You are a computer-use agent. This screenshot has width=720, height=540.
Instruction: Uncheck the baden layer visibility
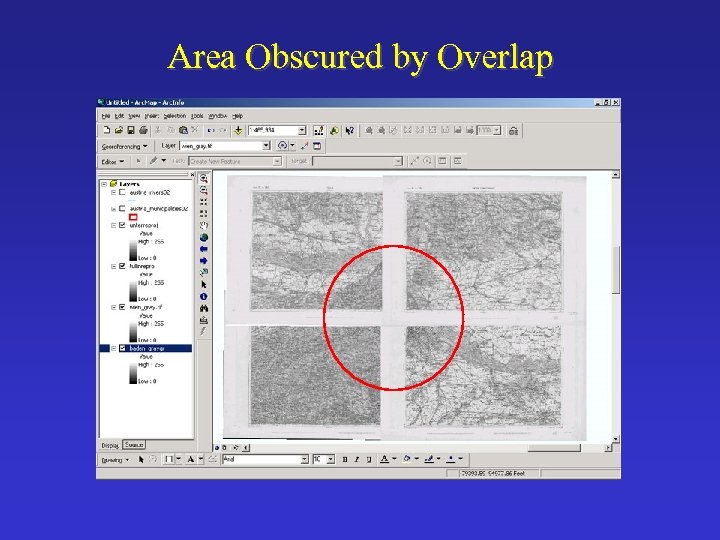pyautogui.click(x=122, y=349)
